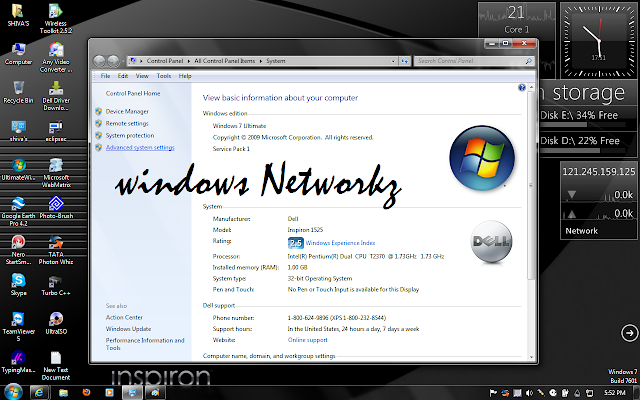
Task: Select New Text Document desktop icon
Action: [56, 365]
